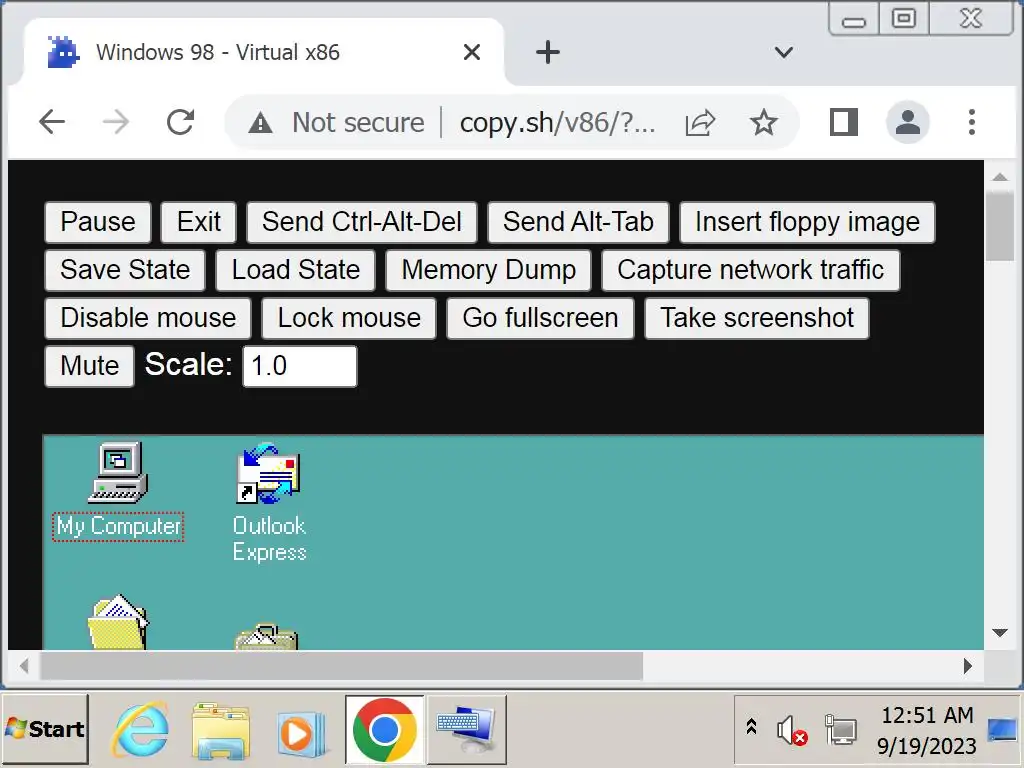Viewport: 1024px width, 768px height.
Task: Click the vertical scrollbar down arrow
Action: click(x=1000, y=632)
